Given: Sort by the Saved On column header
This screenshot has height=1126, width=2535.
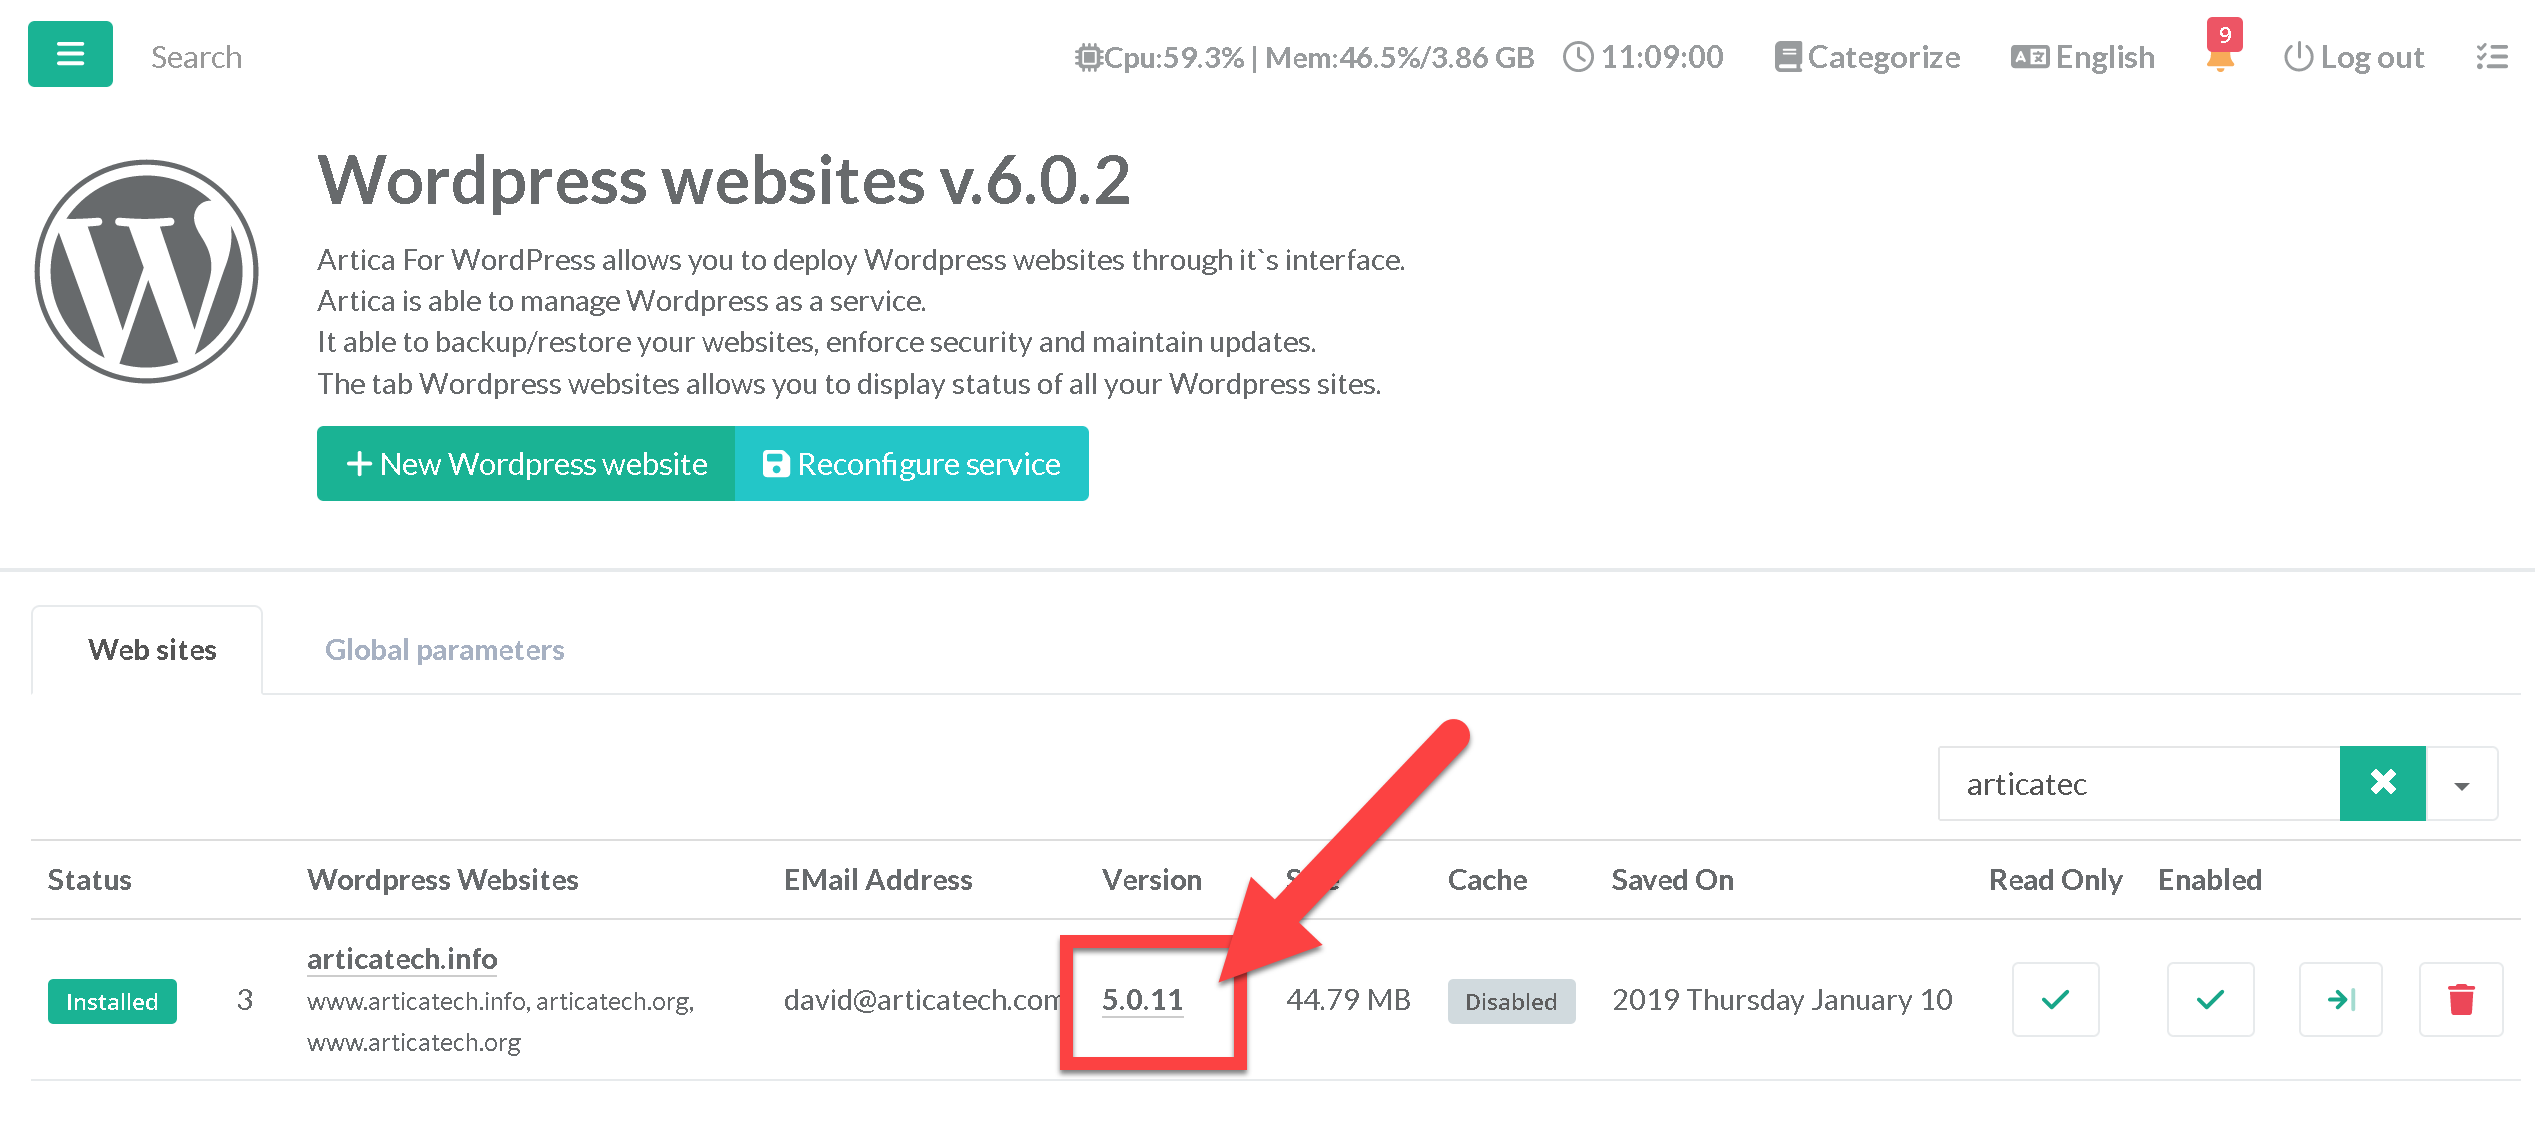Looking at the screenshot, I should (x=1672, y=880).
